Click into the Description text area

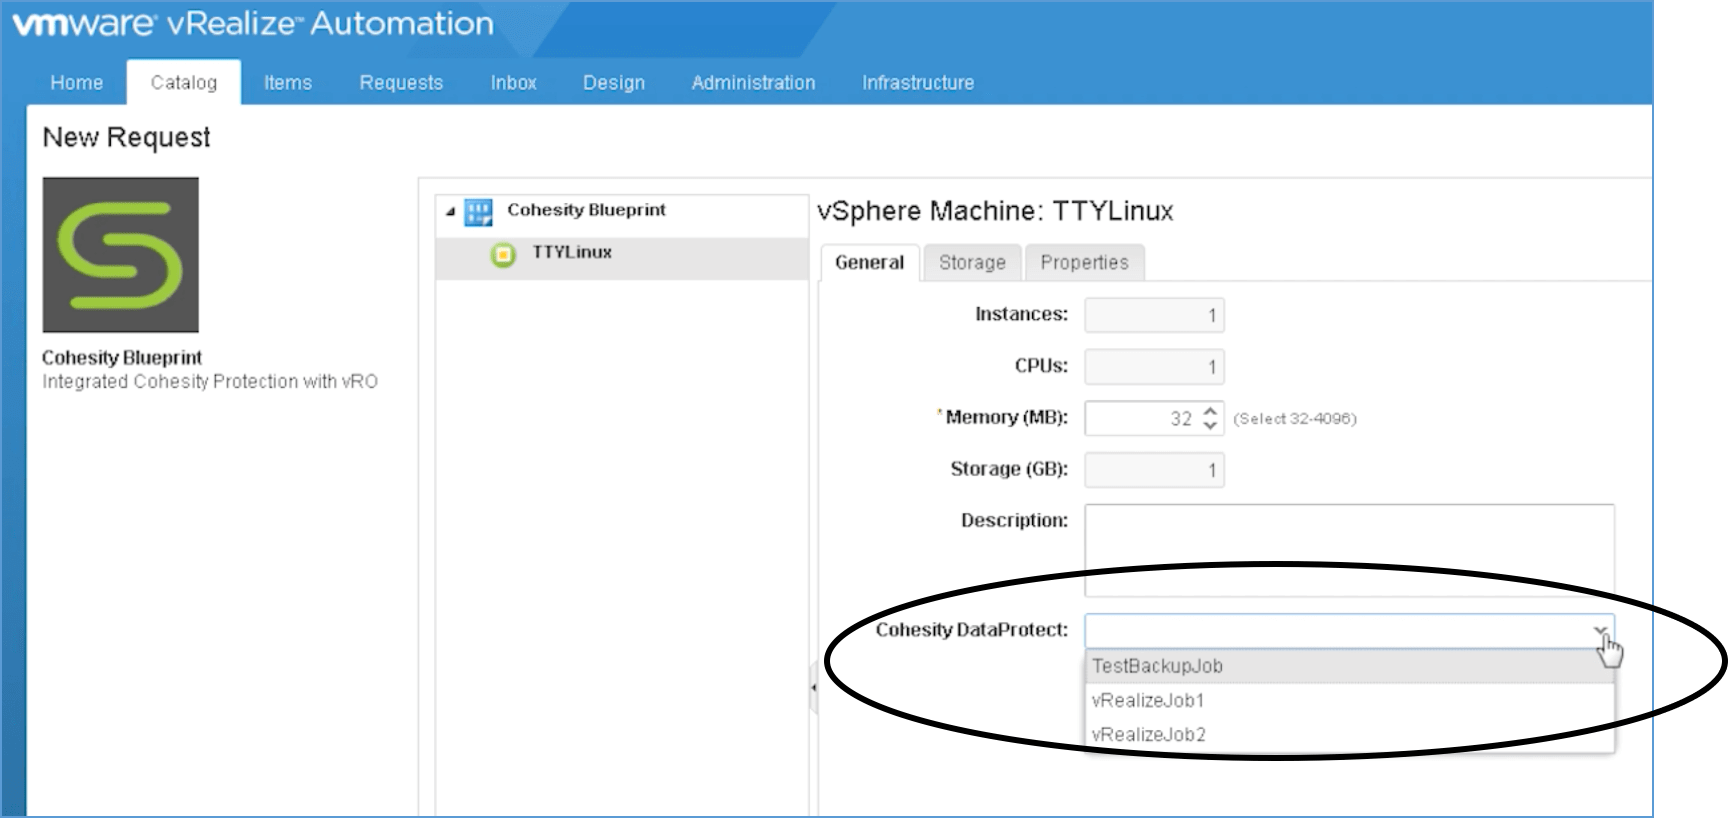click(1349, 551)
